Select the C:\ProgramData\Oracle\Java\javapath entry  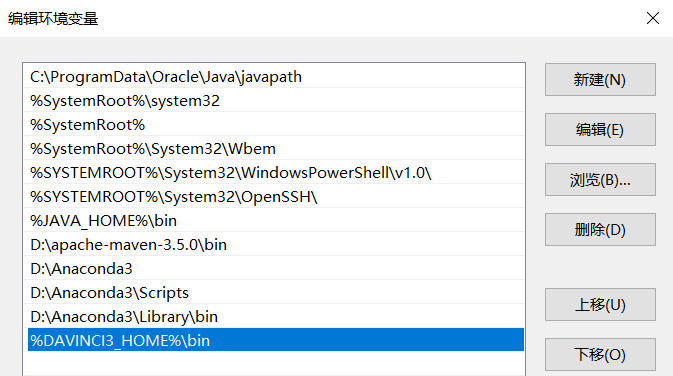point(276,77)
